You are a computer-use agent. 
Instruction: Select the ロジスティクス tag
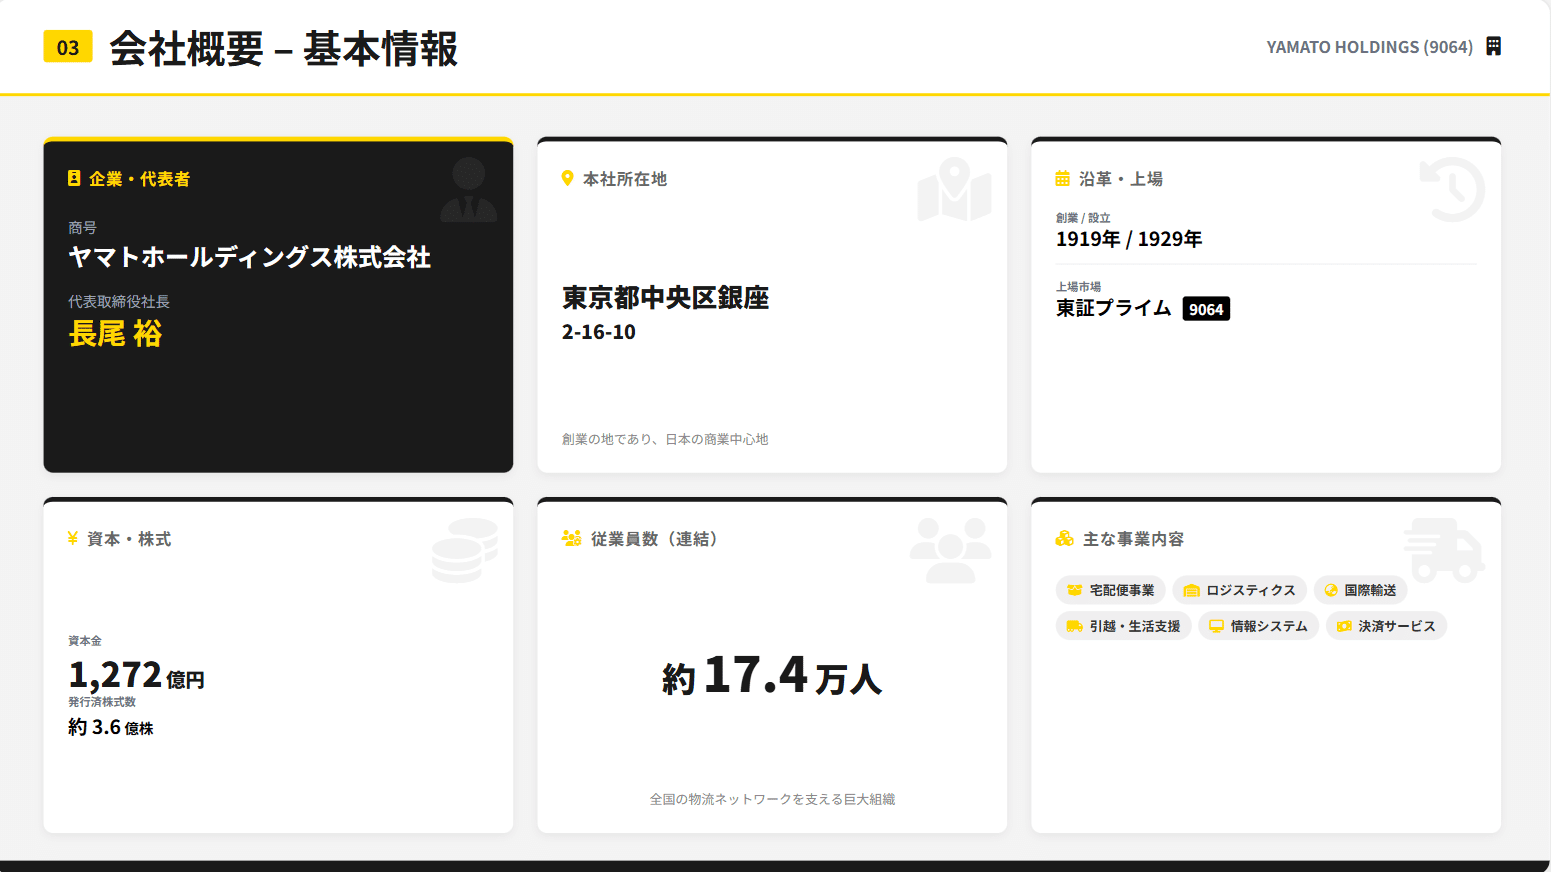1239,590
